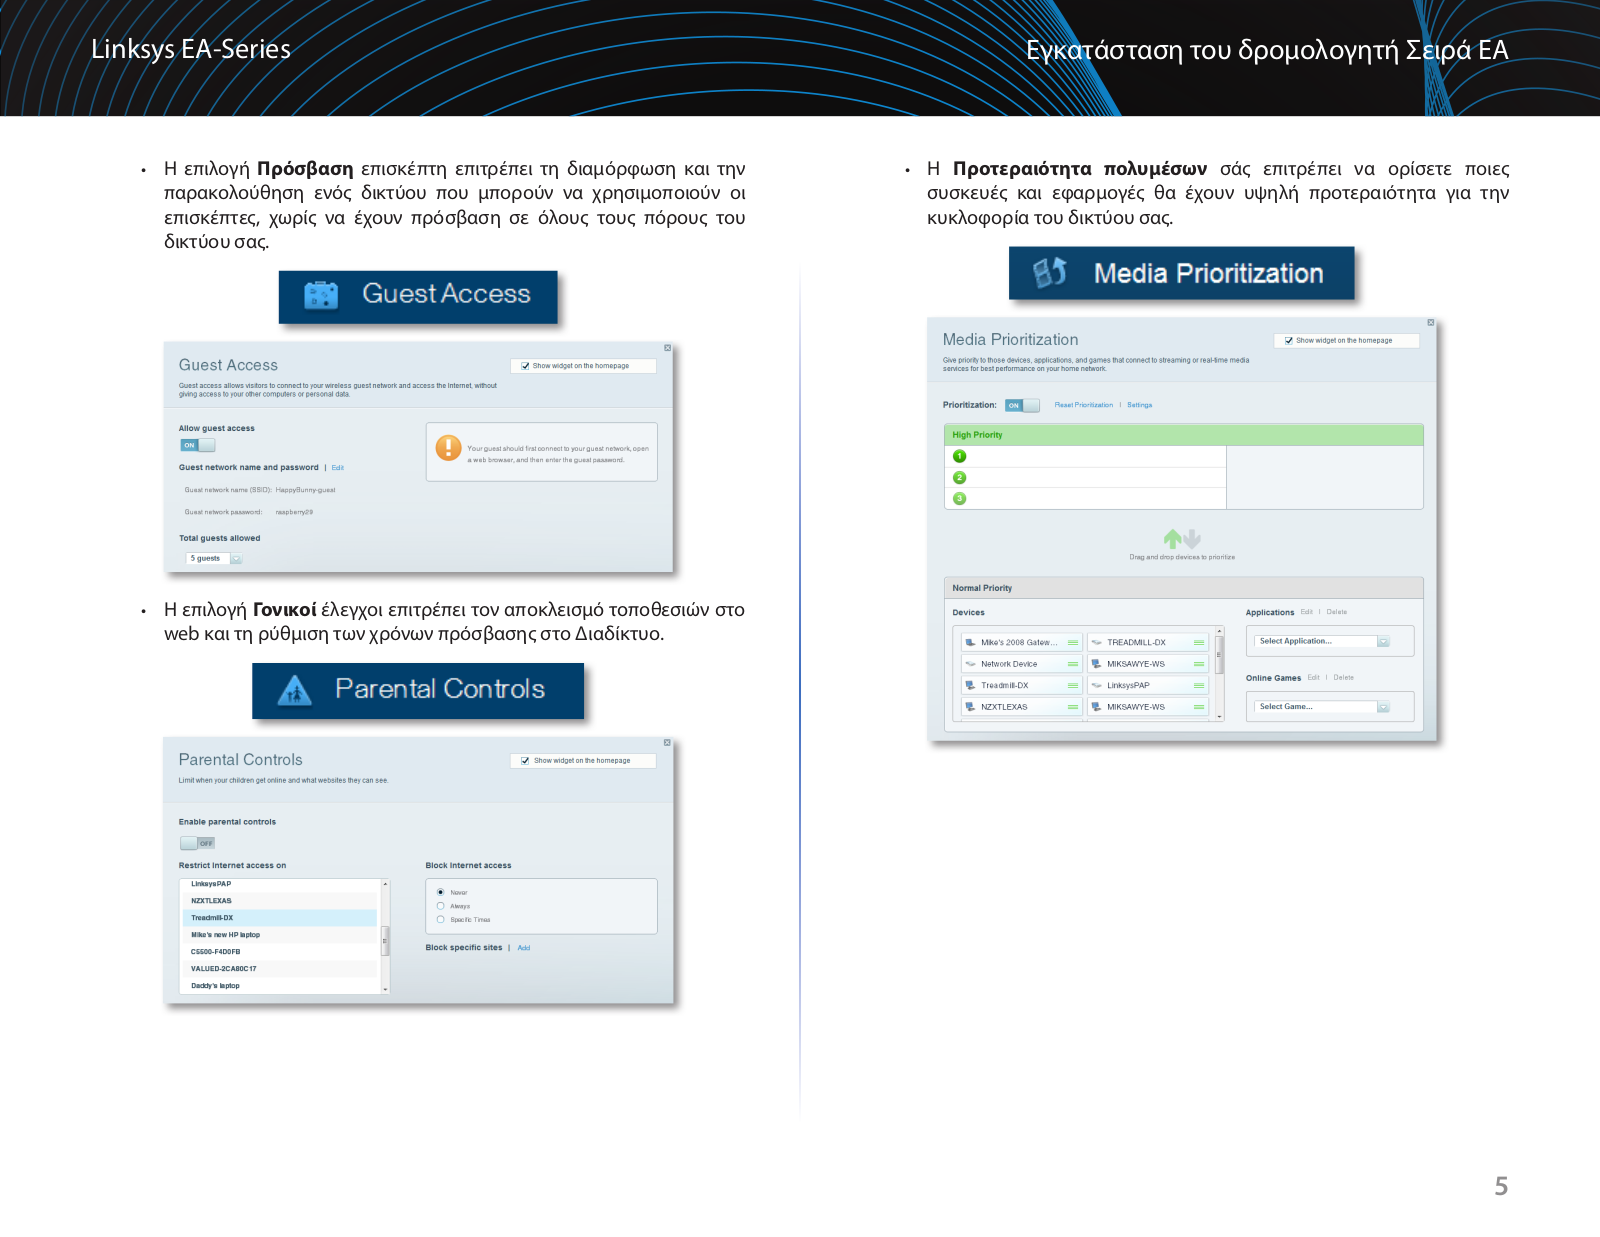Select Treadmill-DX in the restrict access list
The height and width of the screenshot is (1237, 1600).
[280, 918]
